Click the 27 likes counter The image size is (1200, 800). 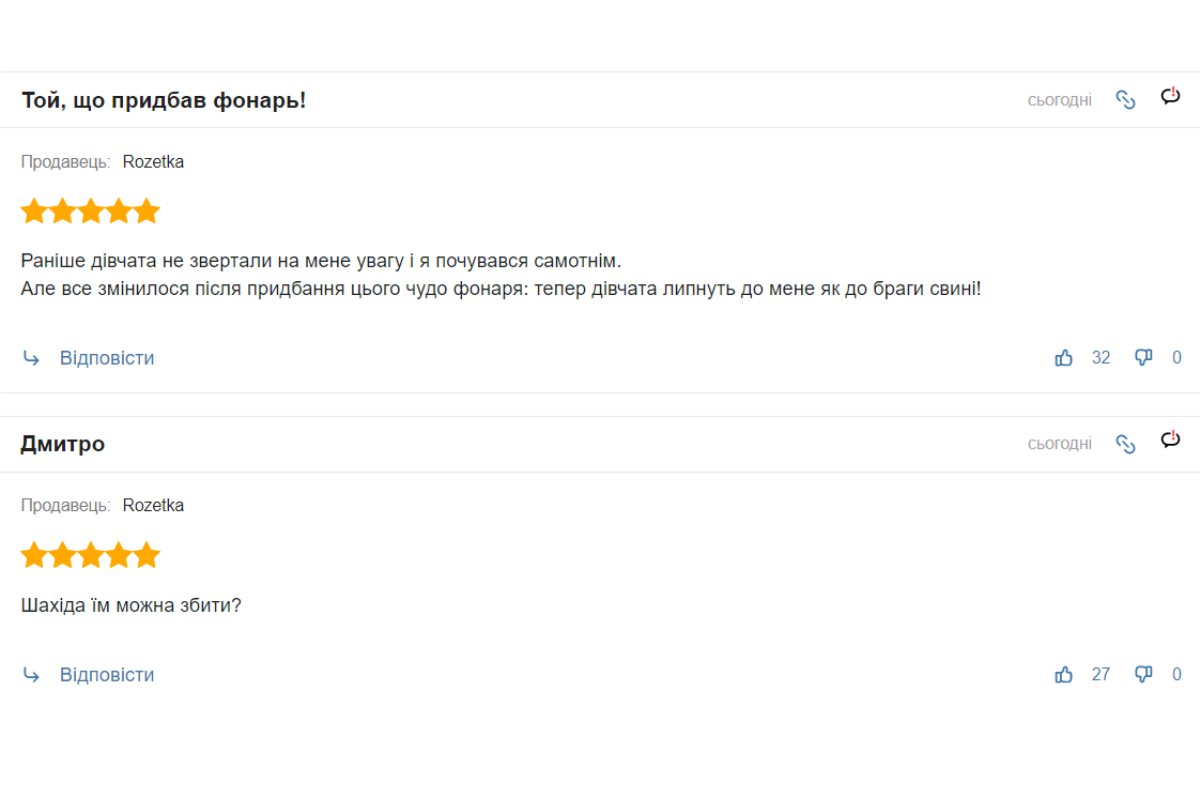[x=1101, y=675]
